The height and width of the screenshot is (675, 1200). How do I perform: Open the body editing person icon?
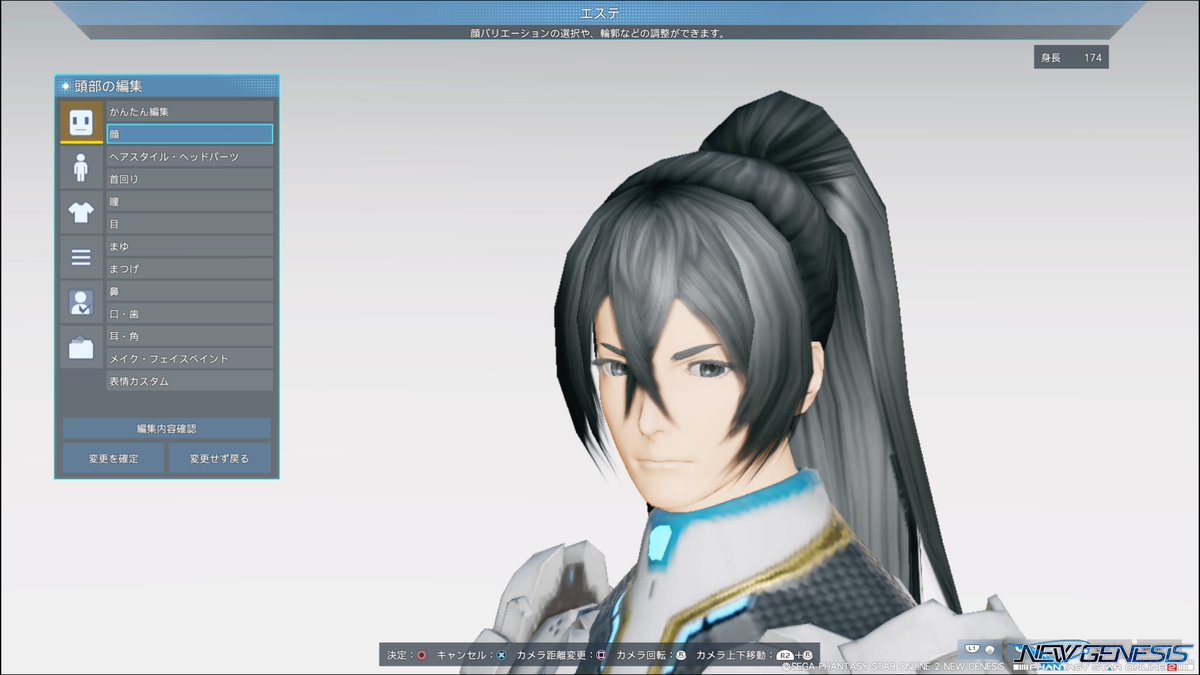(81, 167)
